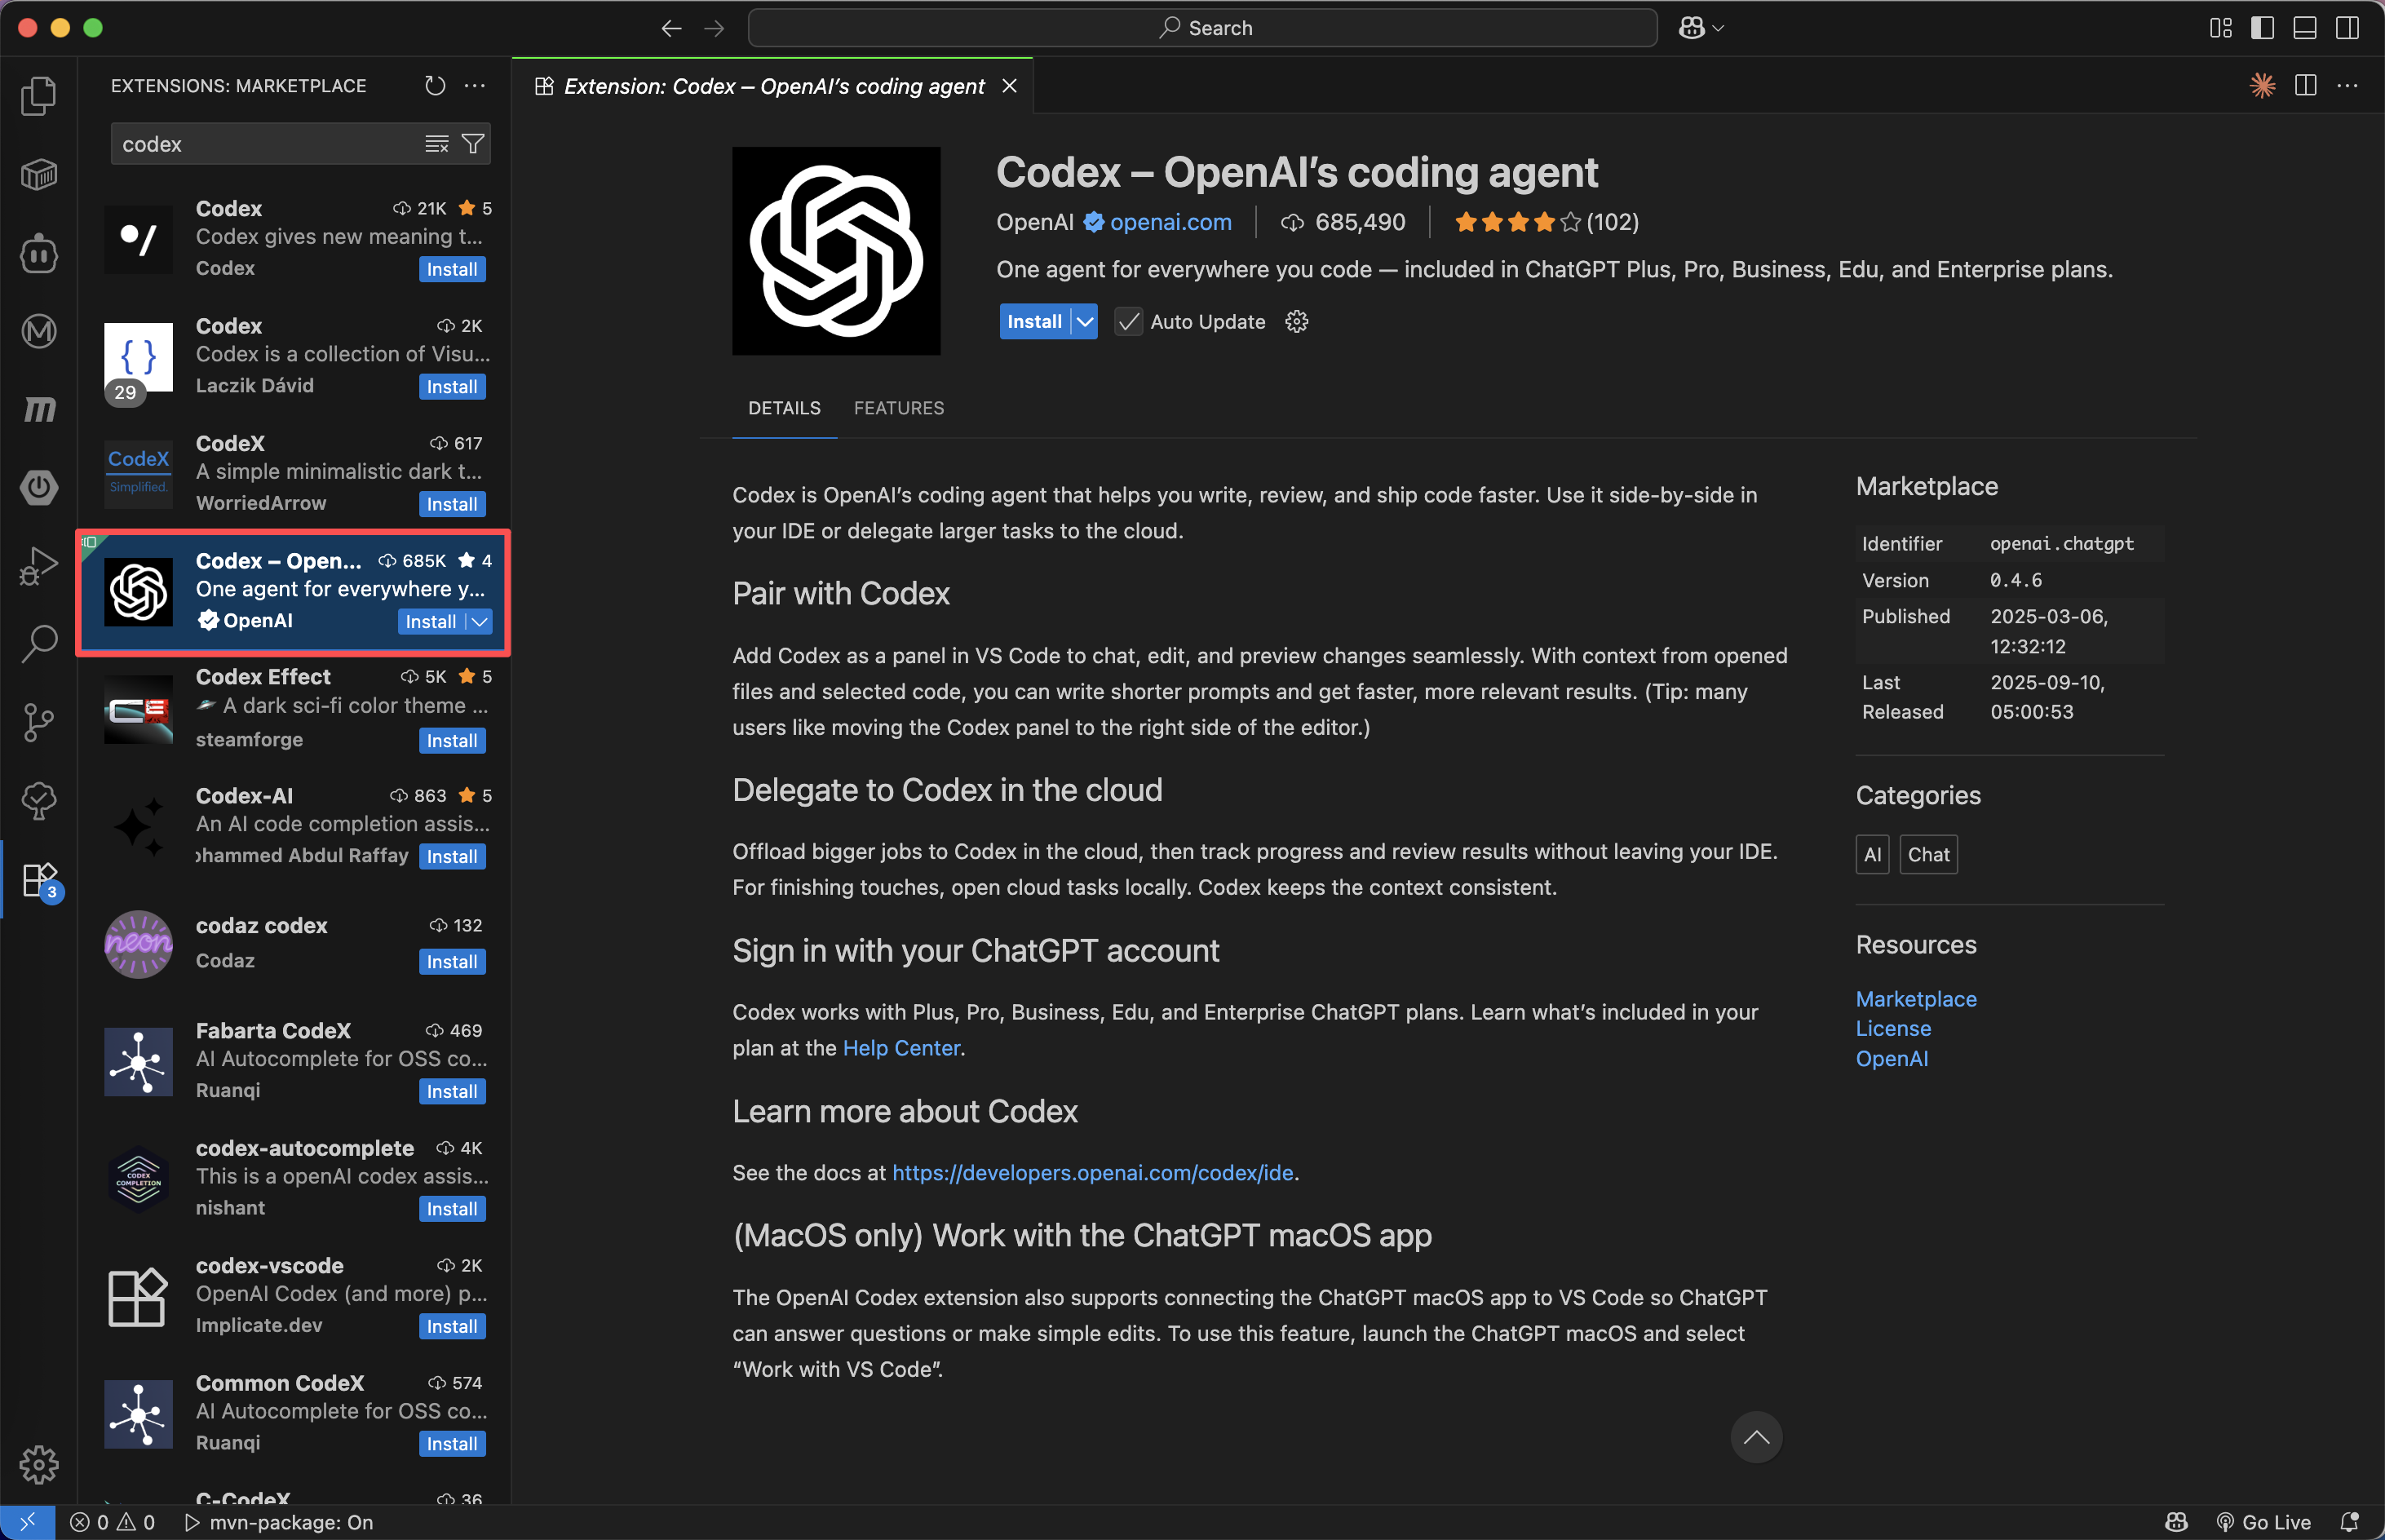Clear extensions search results icon
Viewport: 2385px width, 1540px height.
pos(437,144)
